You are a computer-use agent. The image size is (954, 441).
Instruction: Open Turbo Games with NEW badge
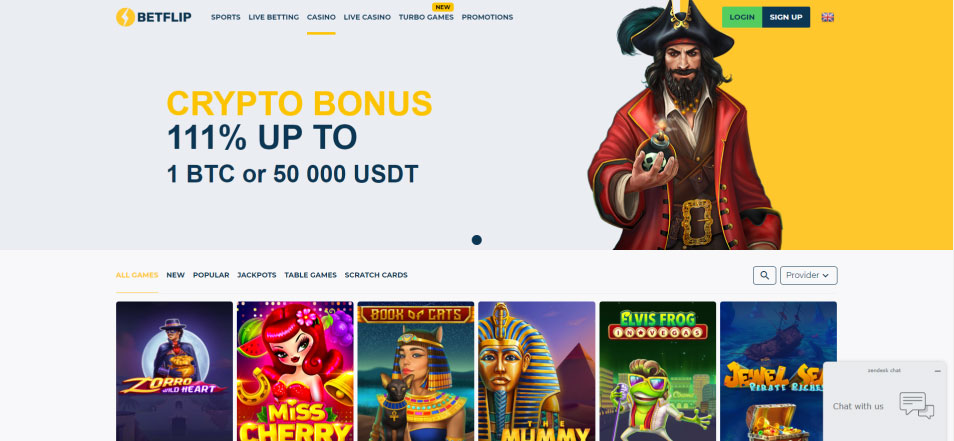point(426,17)
